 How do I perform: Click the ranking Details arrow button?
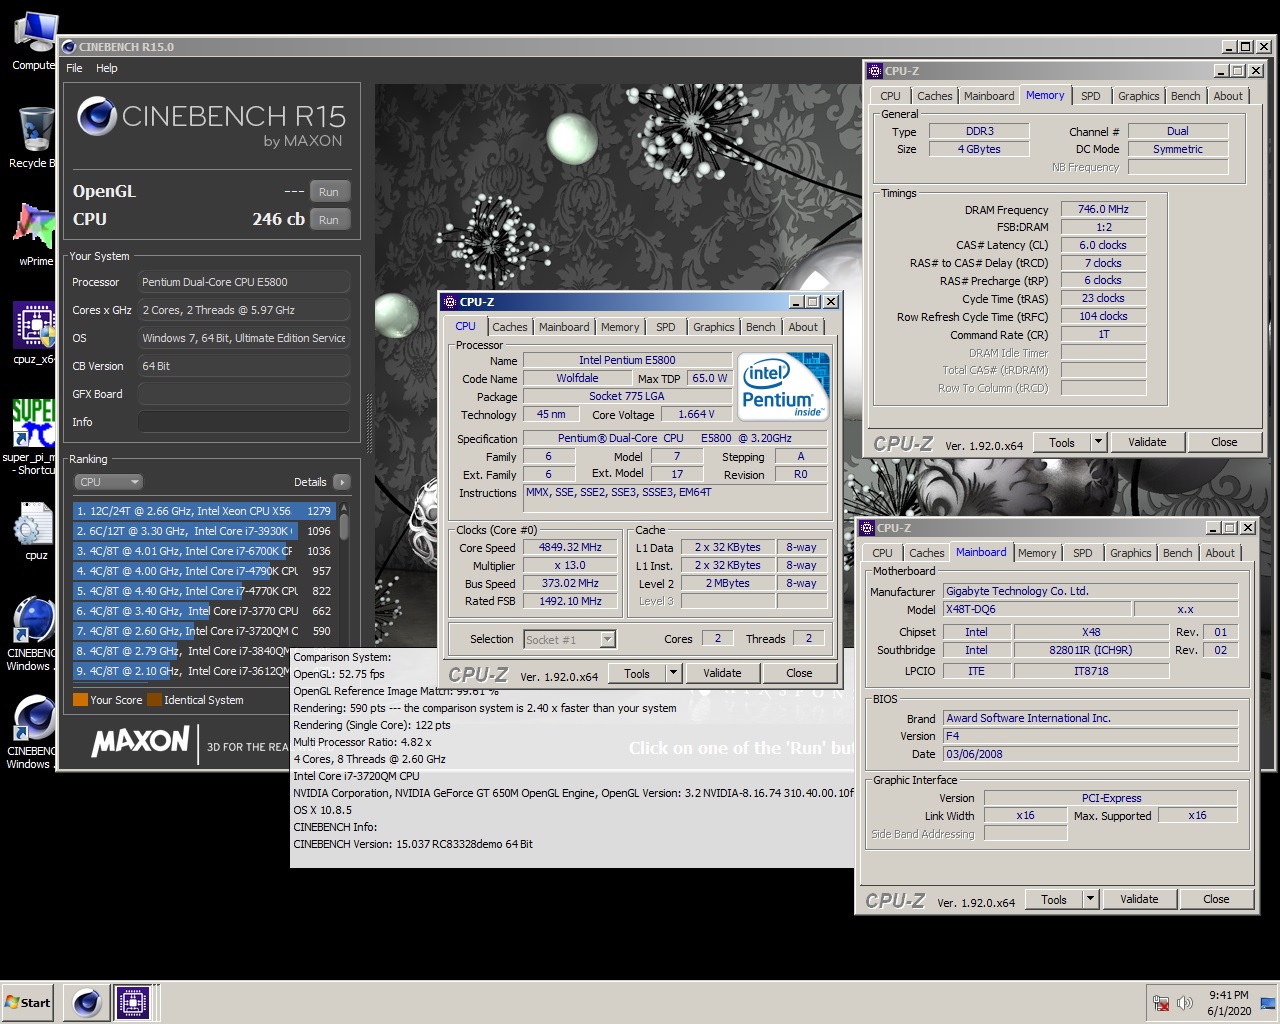[x=341, y=482]
